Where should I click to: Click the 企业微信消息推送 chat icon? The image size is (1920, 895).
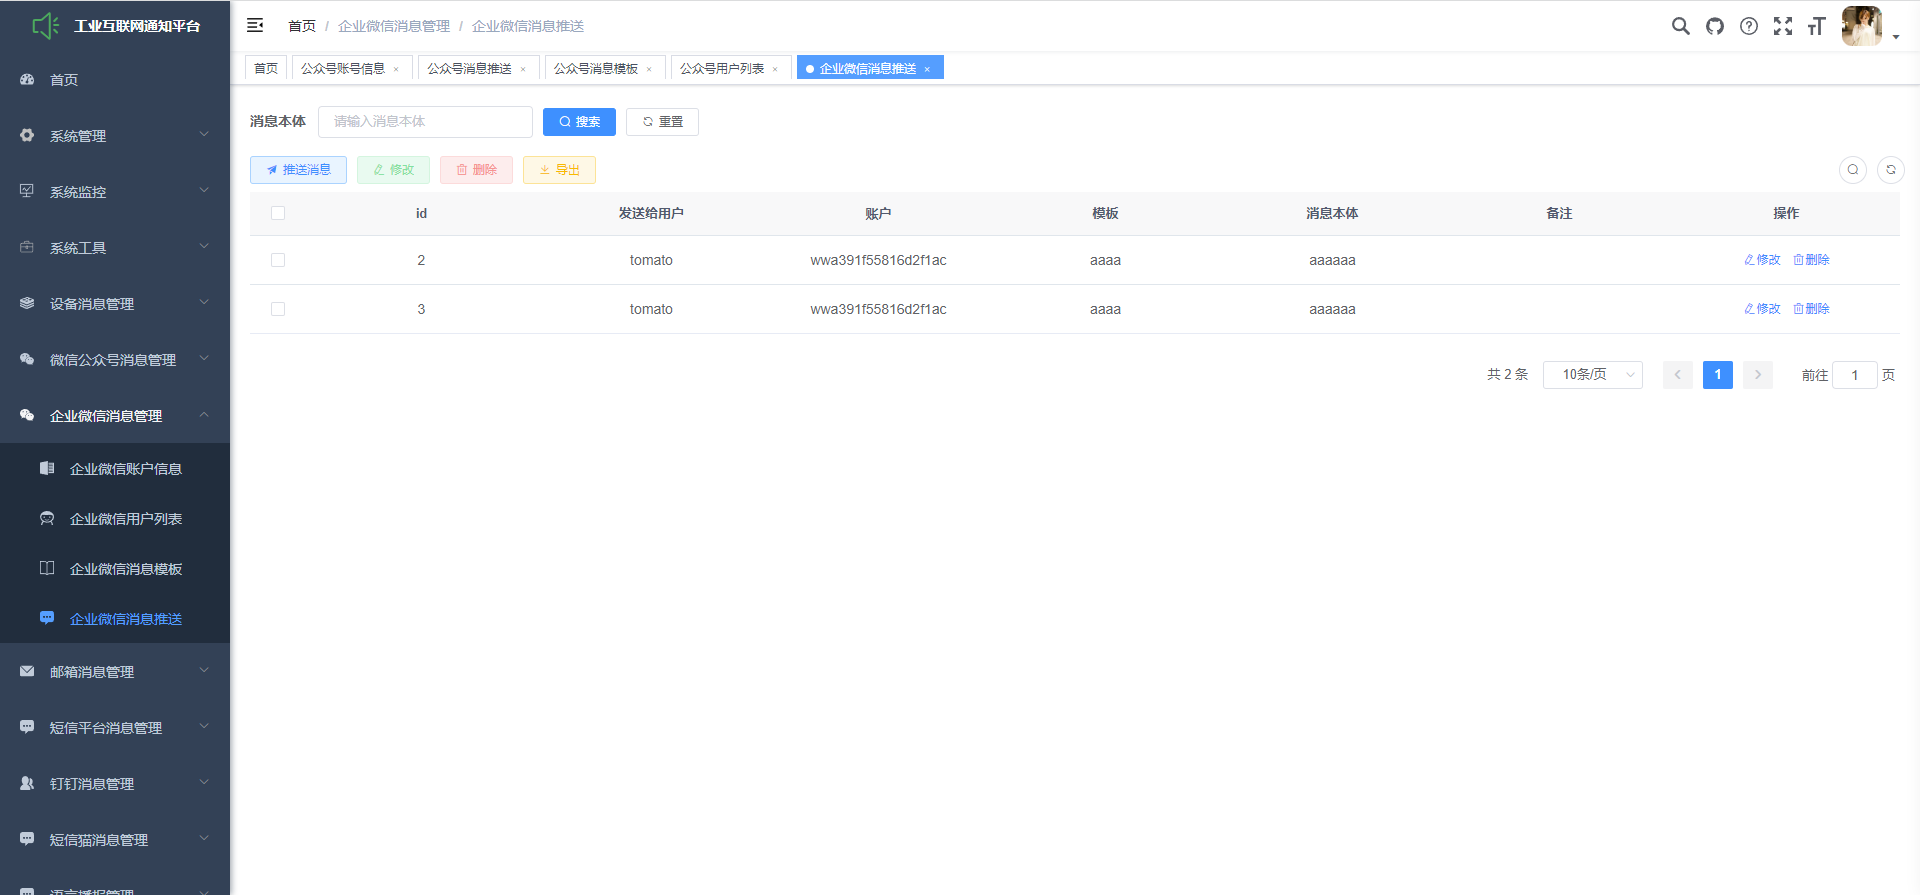click(47, 618)
